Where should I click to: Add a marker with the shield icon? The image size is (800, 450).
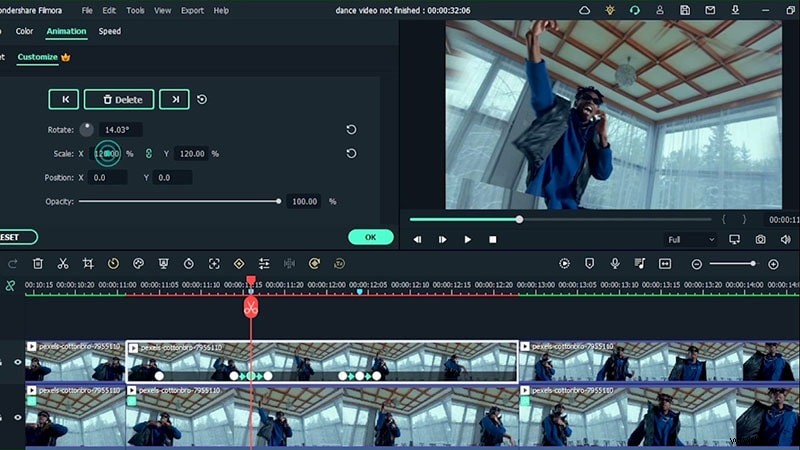[x=589, y=264]
